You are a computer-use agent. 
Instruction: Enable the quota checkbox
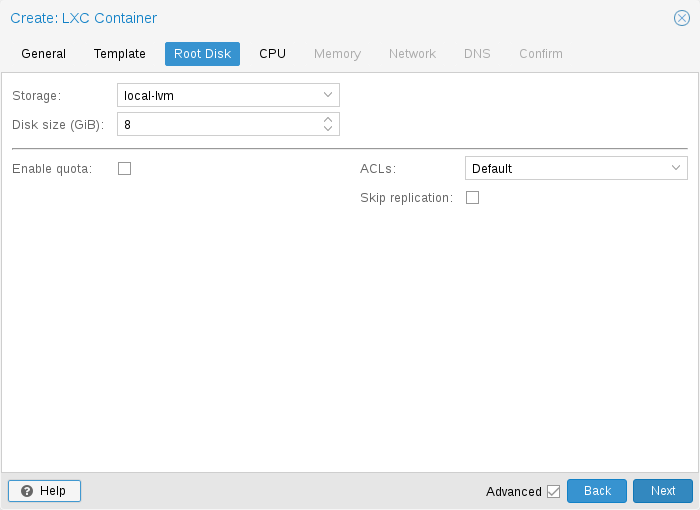[125, 169]
